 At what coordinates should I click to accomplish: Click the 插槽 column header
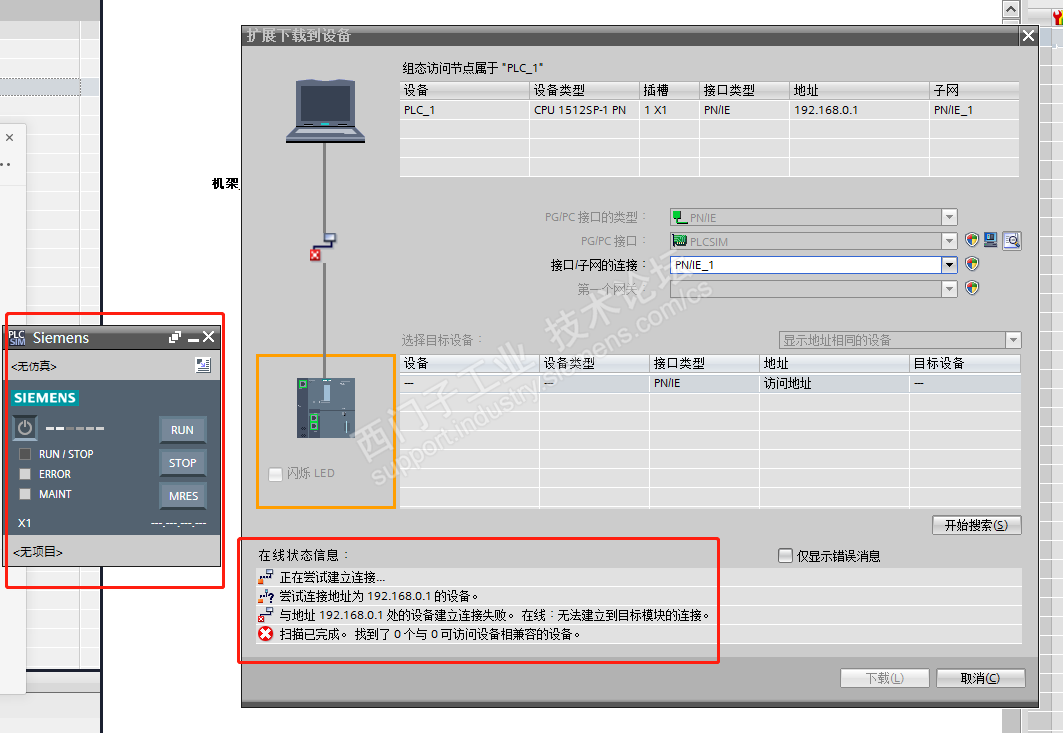(x=668, y=90)
